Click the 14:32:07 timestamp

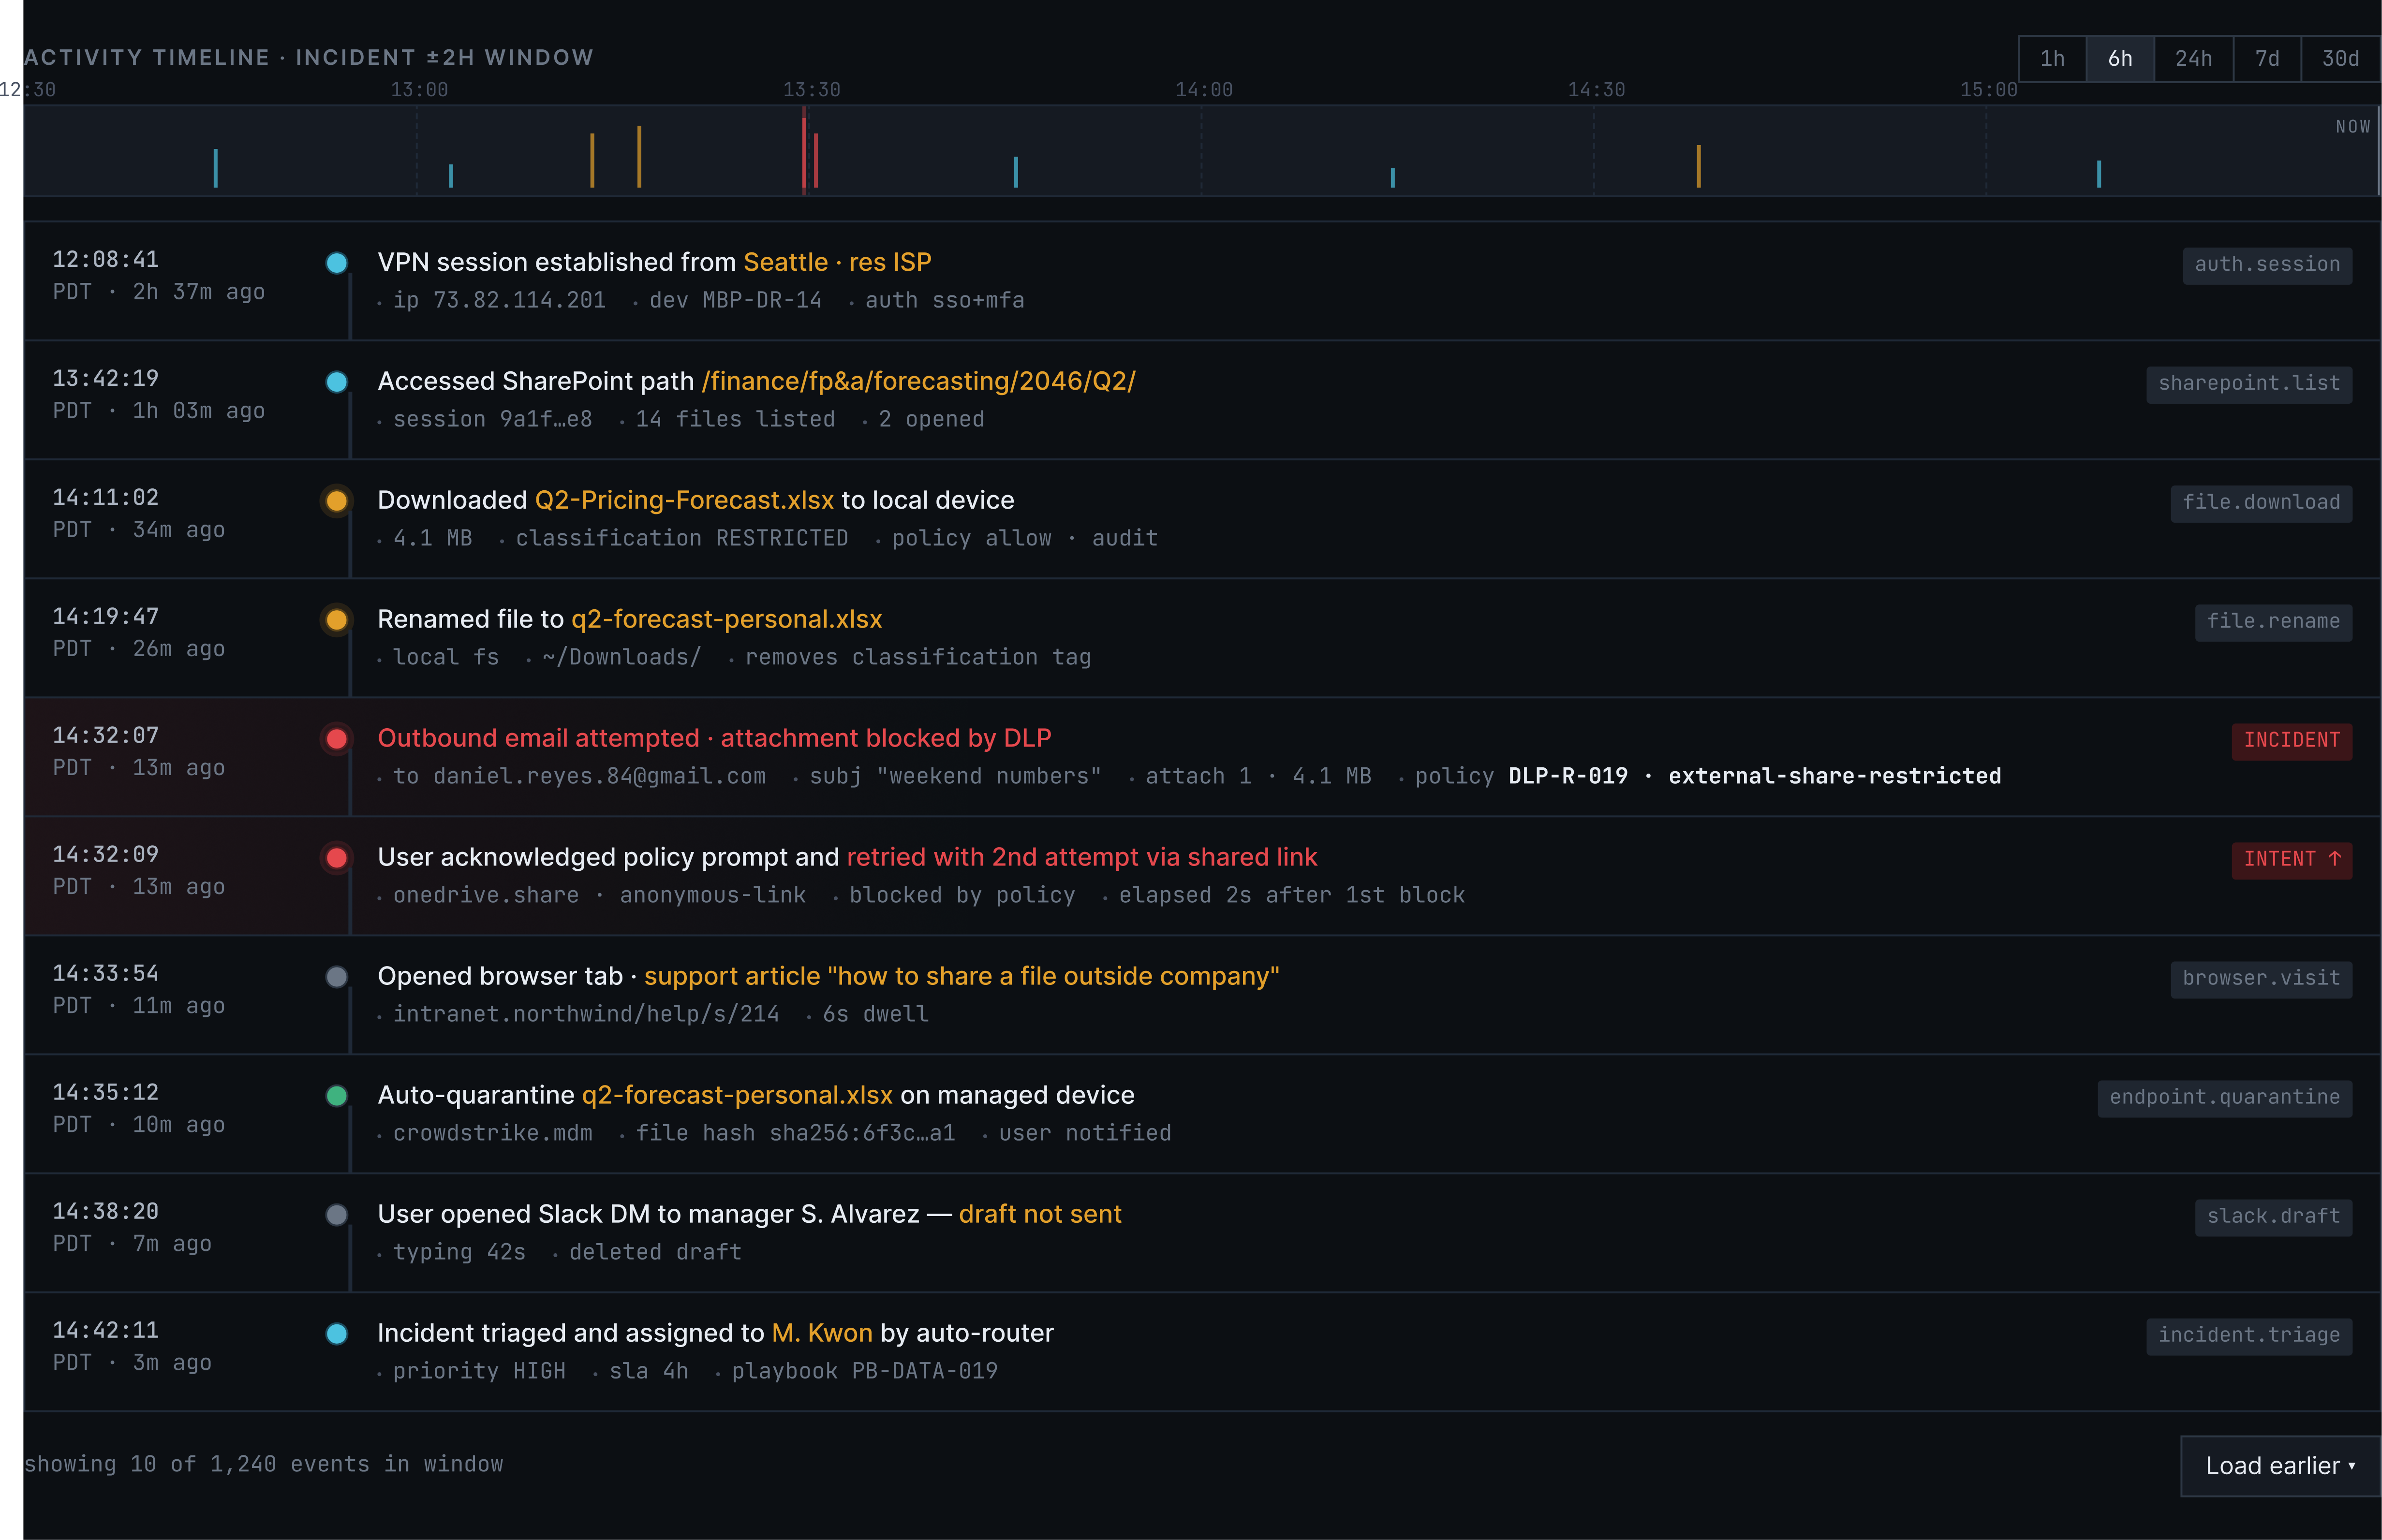(x=105, y=736)
